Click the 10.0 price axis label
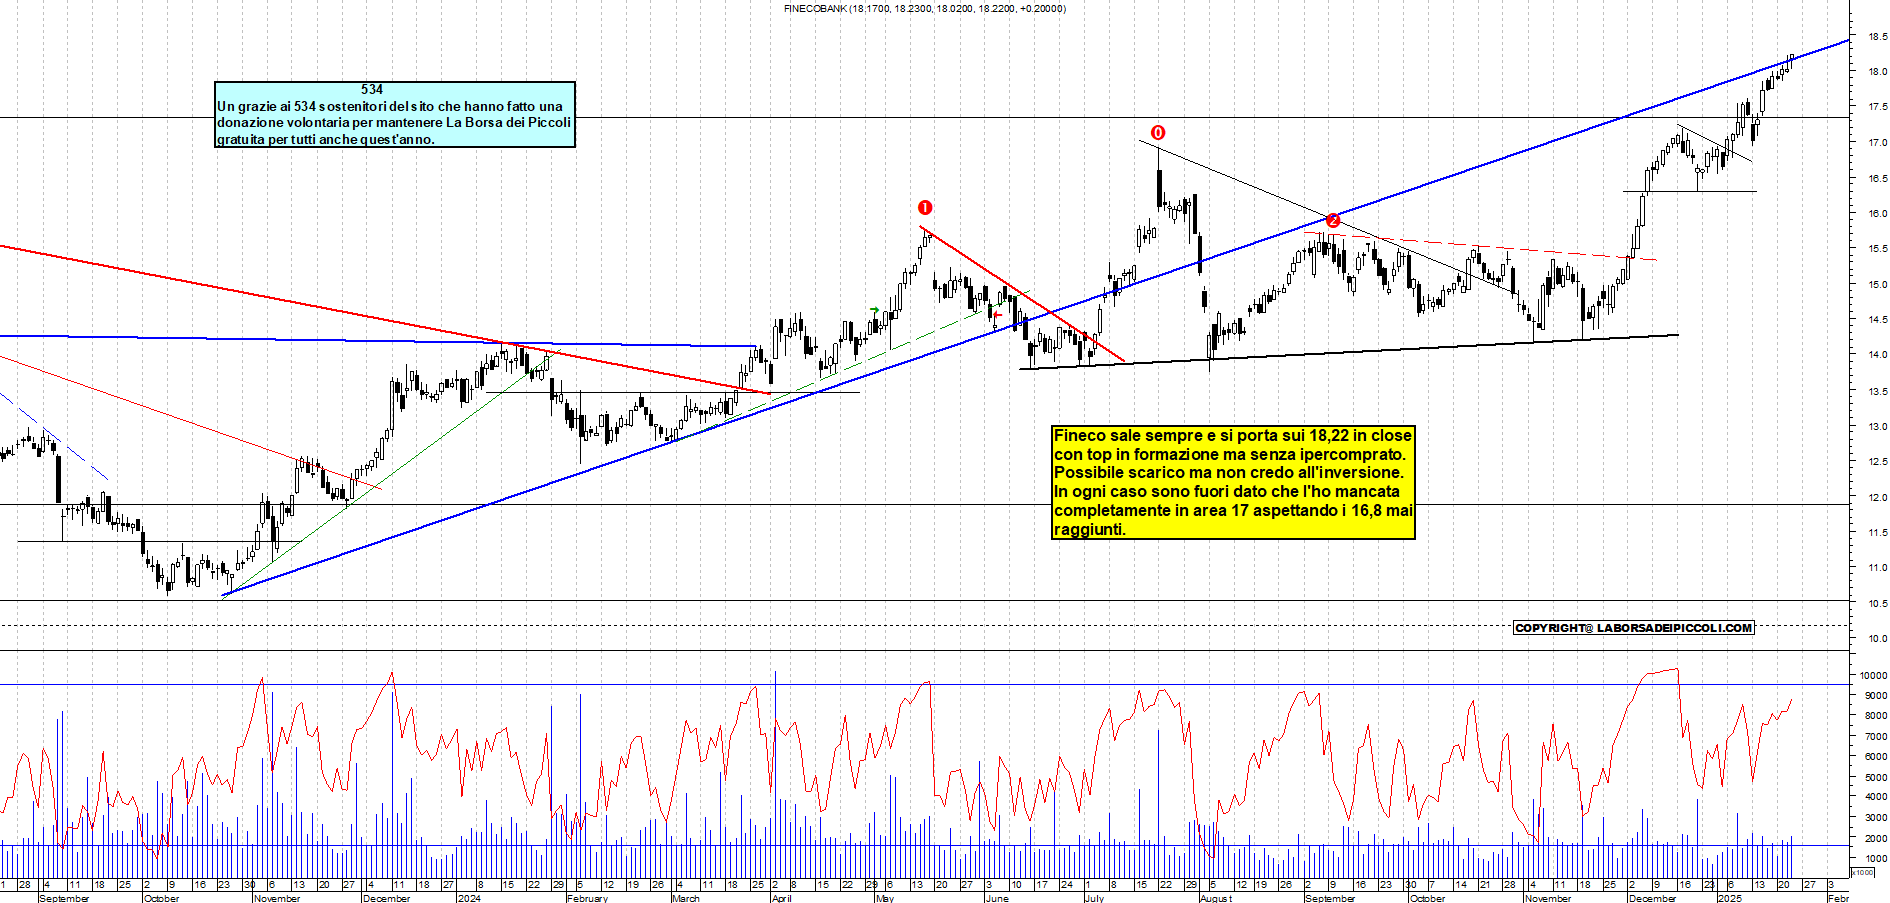The image size is (1890, 903). [x=1878, y=639]
